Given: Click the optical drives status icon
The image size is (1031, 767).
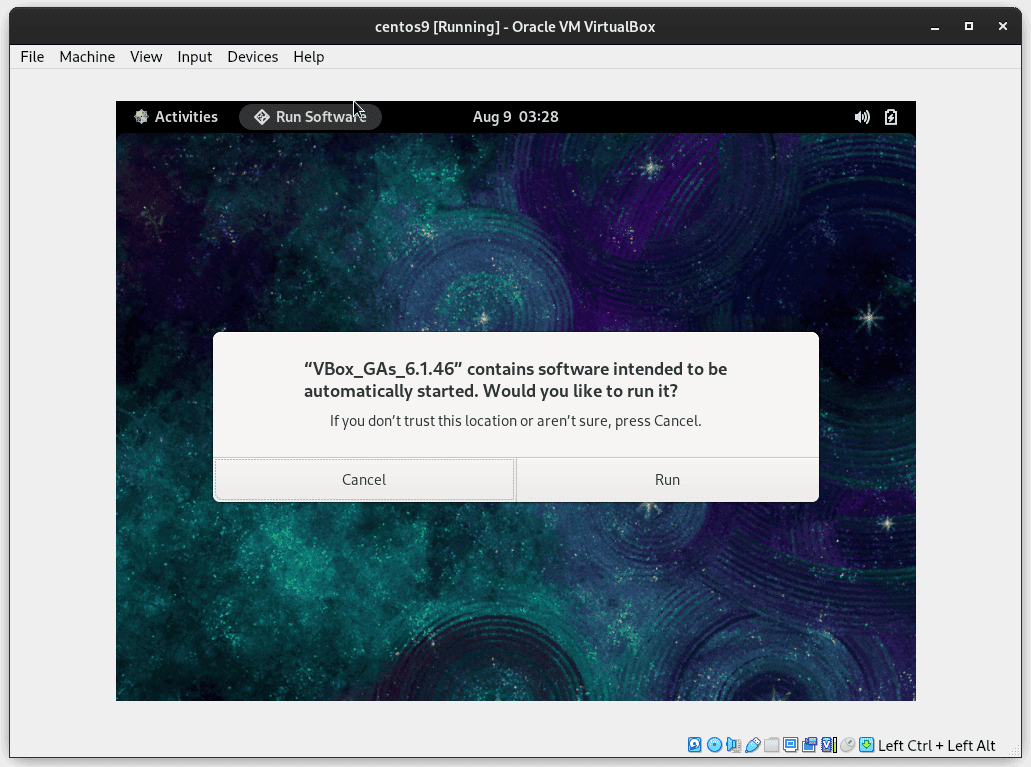Looking at the screenshot, I should pos(714,745).
